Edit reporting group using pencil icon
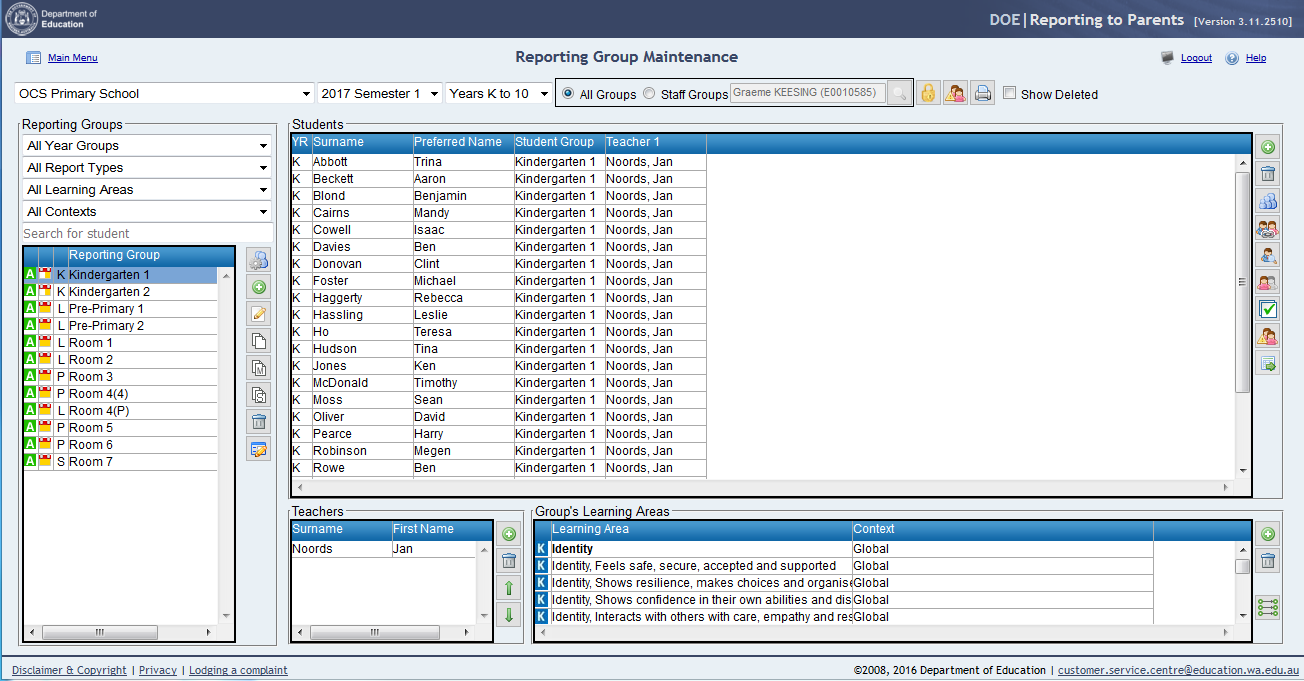This screenshot has width=1304, height=681. (x=259, y=314)
